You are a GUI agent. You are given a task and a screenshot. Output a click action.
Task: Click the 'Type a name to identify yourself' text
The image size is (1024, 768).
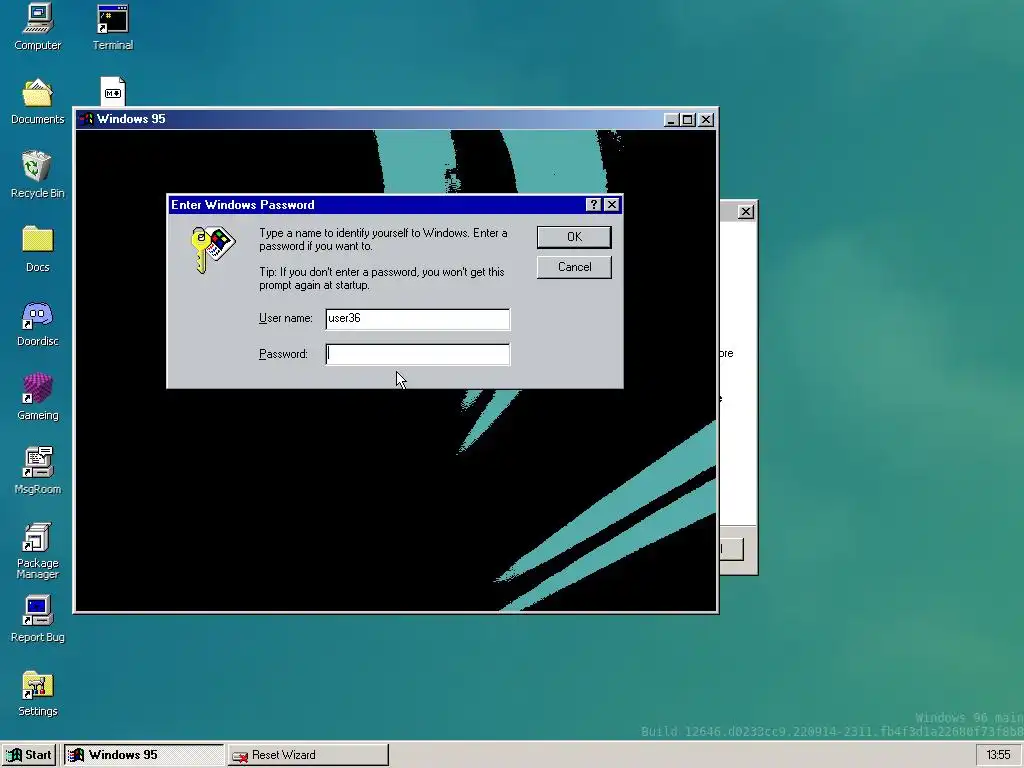[x=383, y=240]
